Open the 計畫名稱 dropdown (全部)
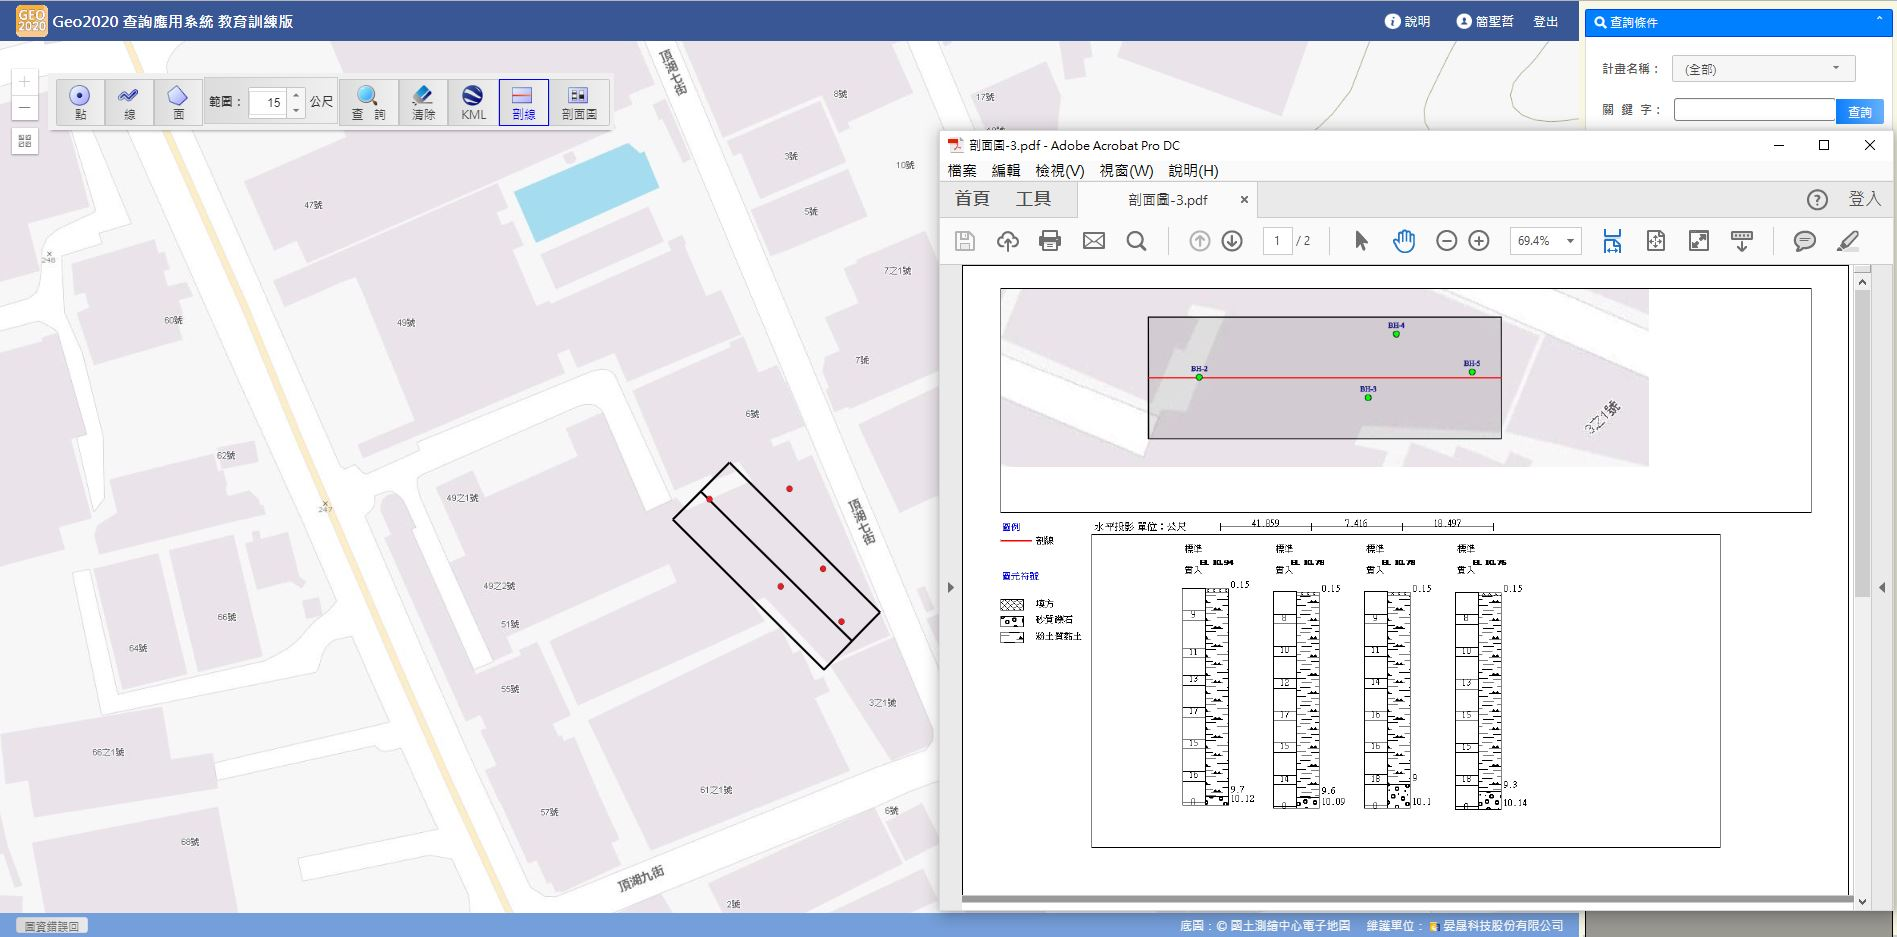 pos(1763,69)
